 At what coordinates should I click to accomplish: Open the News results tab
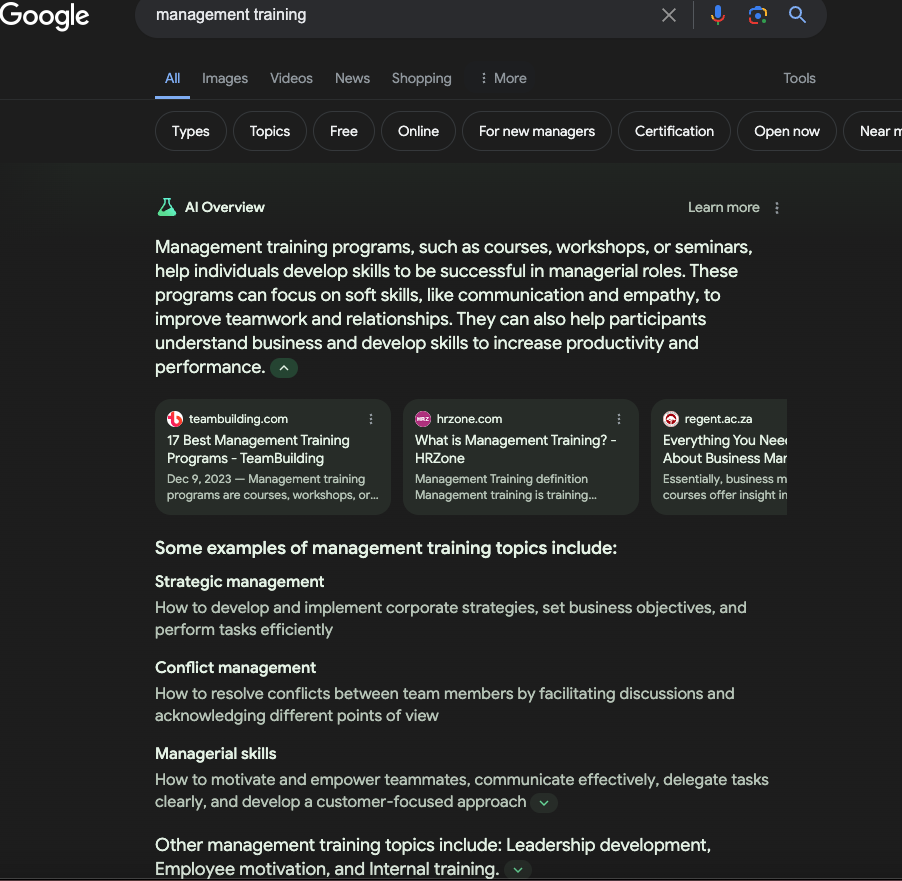(352, 78)
